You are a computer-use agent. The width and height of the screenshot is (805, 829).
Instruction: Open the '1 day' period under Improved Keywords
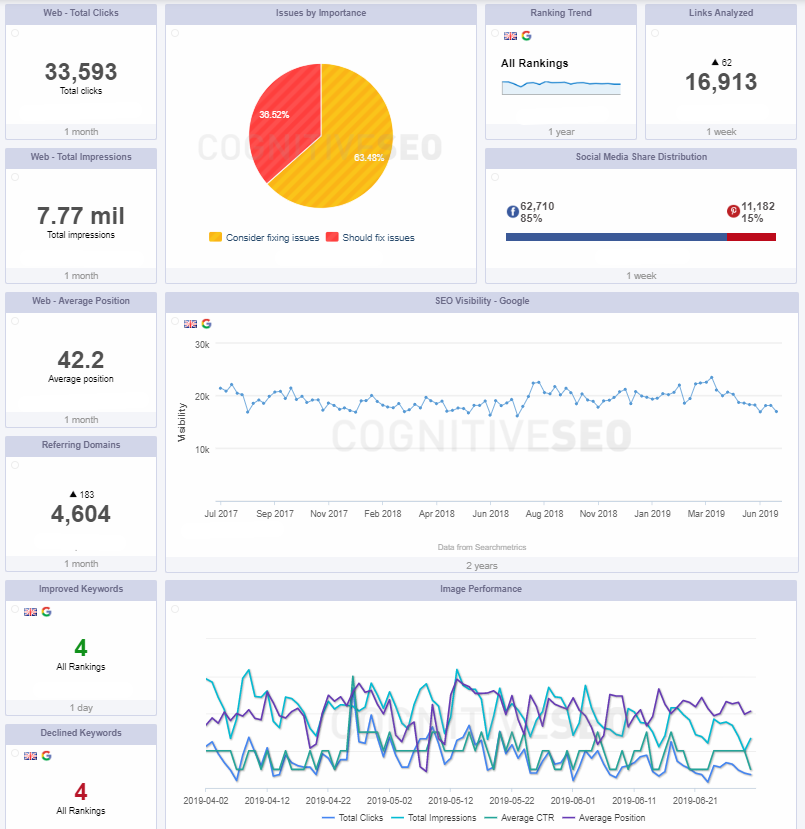pyautogui.click(x=81, y=708)
